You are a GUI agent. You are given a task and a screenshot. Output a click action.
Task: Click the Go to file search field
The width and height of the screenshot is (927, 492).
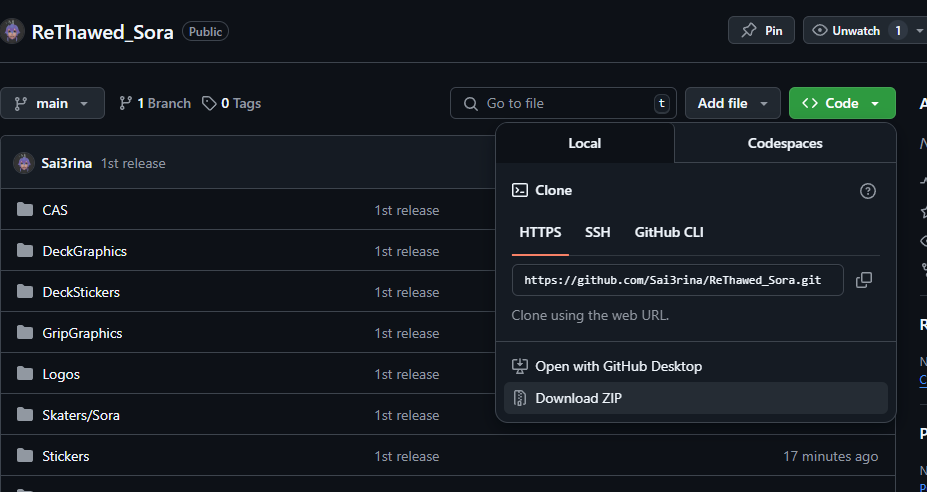[x=563, y=103]
